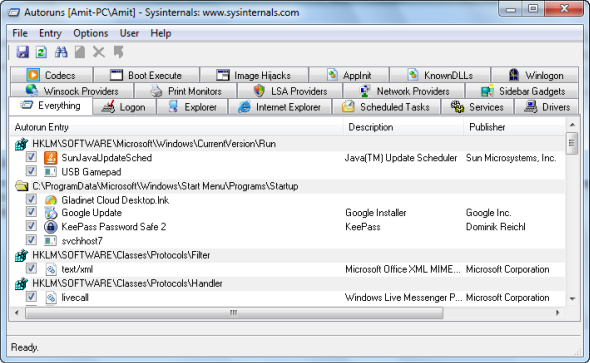Open the AppInit tab

click(349, 75)
